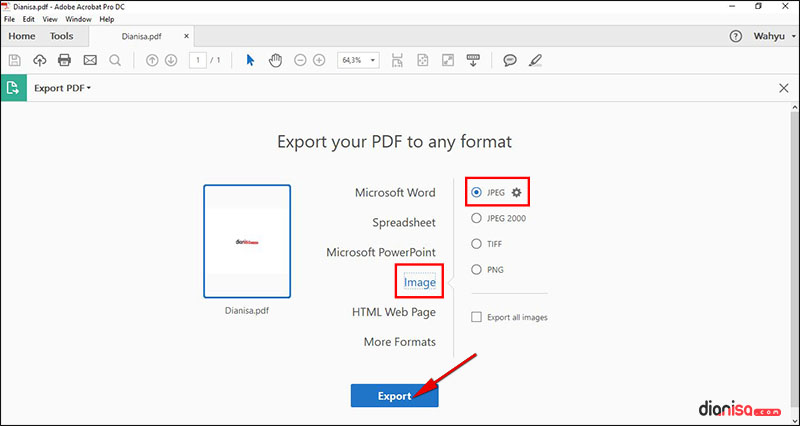Zoom in with the plus icon
The height and width of the screenshot is (426, 800).
319,60
